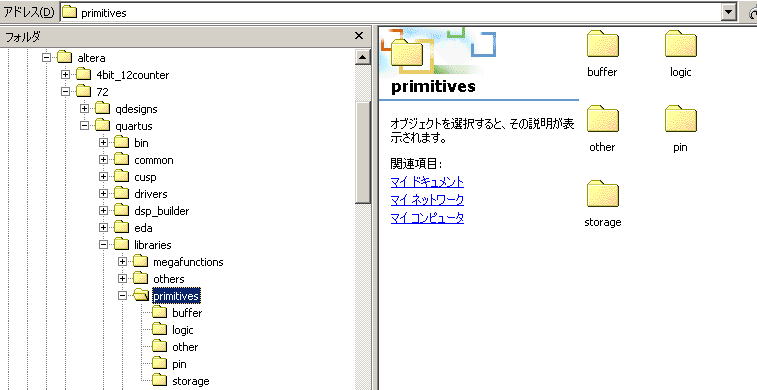Open the address bar dropdown arrow
Image resolution: width=757 pixels, height=390 pixels.
(x=728, y=13)
